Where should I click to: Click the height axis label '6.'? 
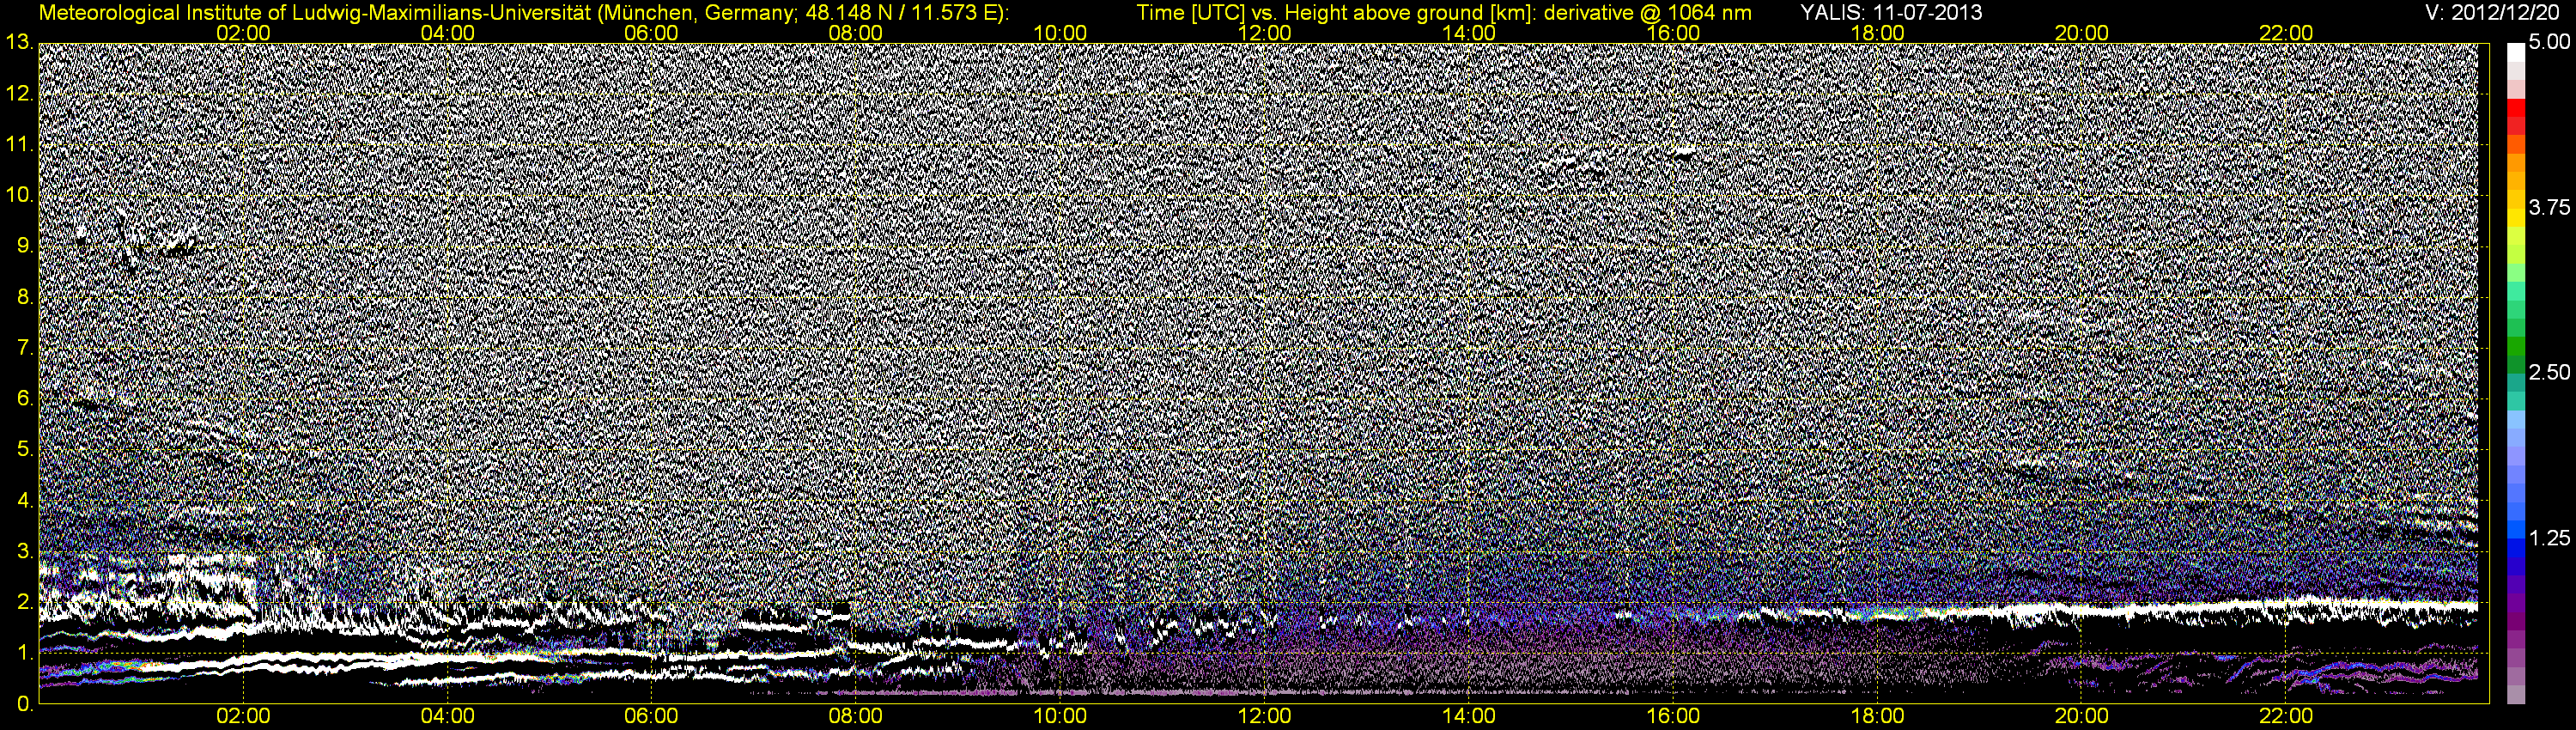pyautogui.click(x=24, y=398)
